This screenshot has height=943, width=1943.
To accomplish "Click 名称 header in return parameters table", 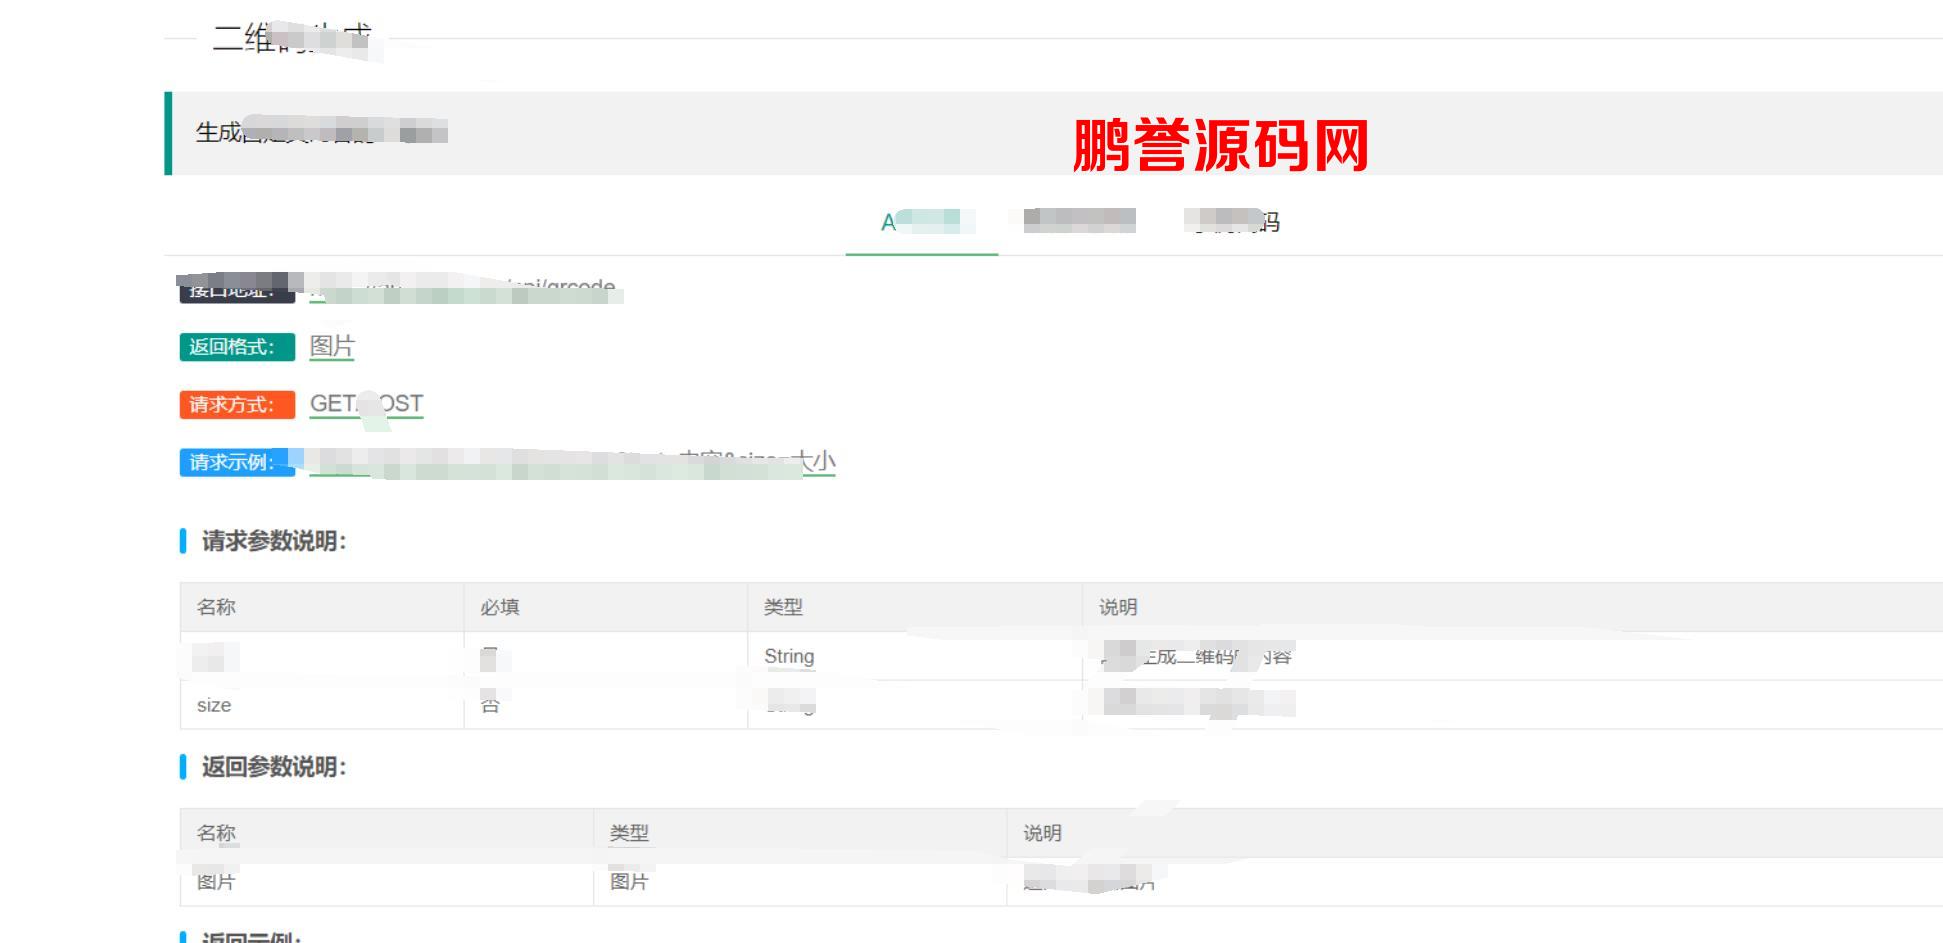I will tap(216, 833).
